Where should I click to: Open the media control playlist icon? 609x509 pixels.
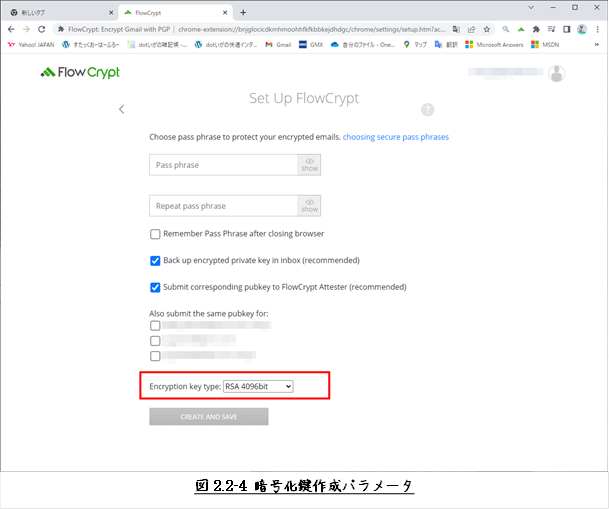[552, 30]
